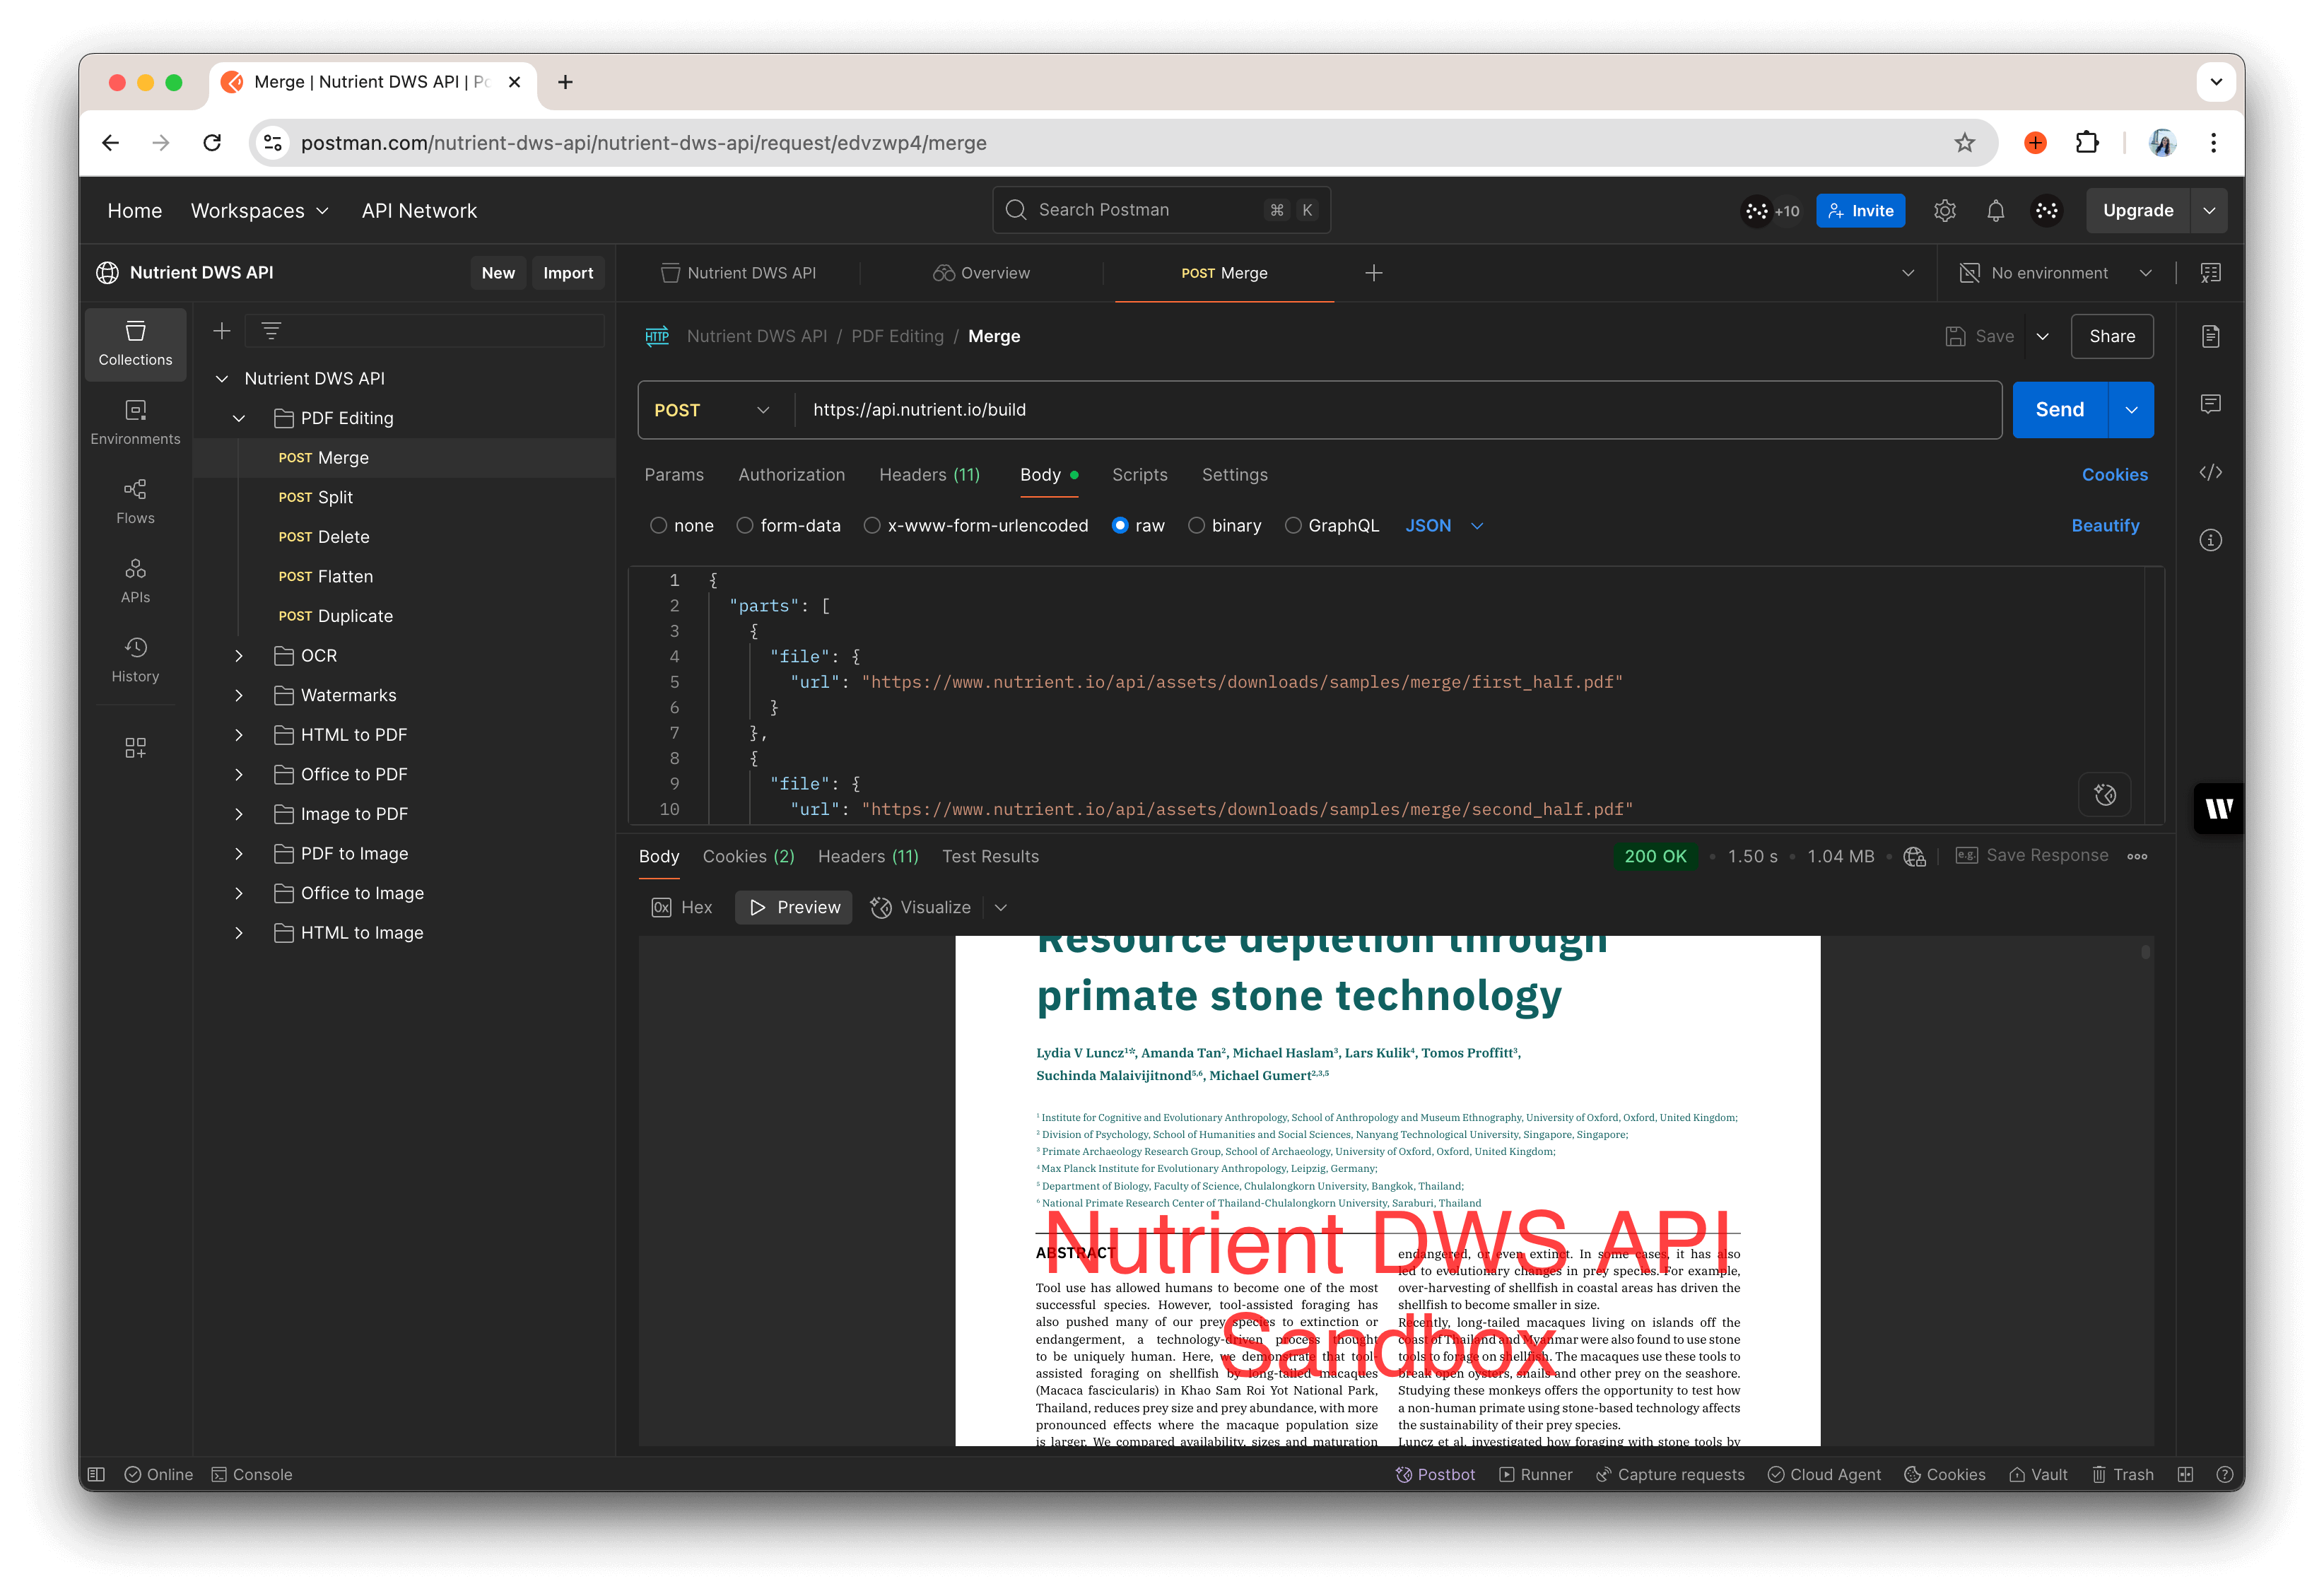Image resolution: width=2324 pixels, height=1596 pixels.
Task: Open the Environments panel in left sidebar
Action: (135, 422)
